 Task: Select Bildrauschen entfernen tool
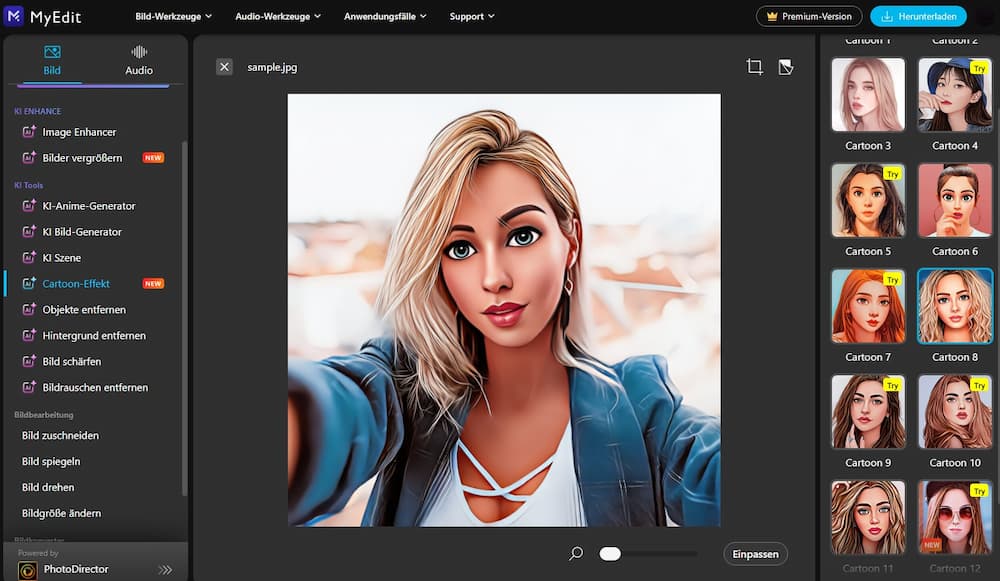point(95,387)
